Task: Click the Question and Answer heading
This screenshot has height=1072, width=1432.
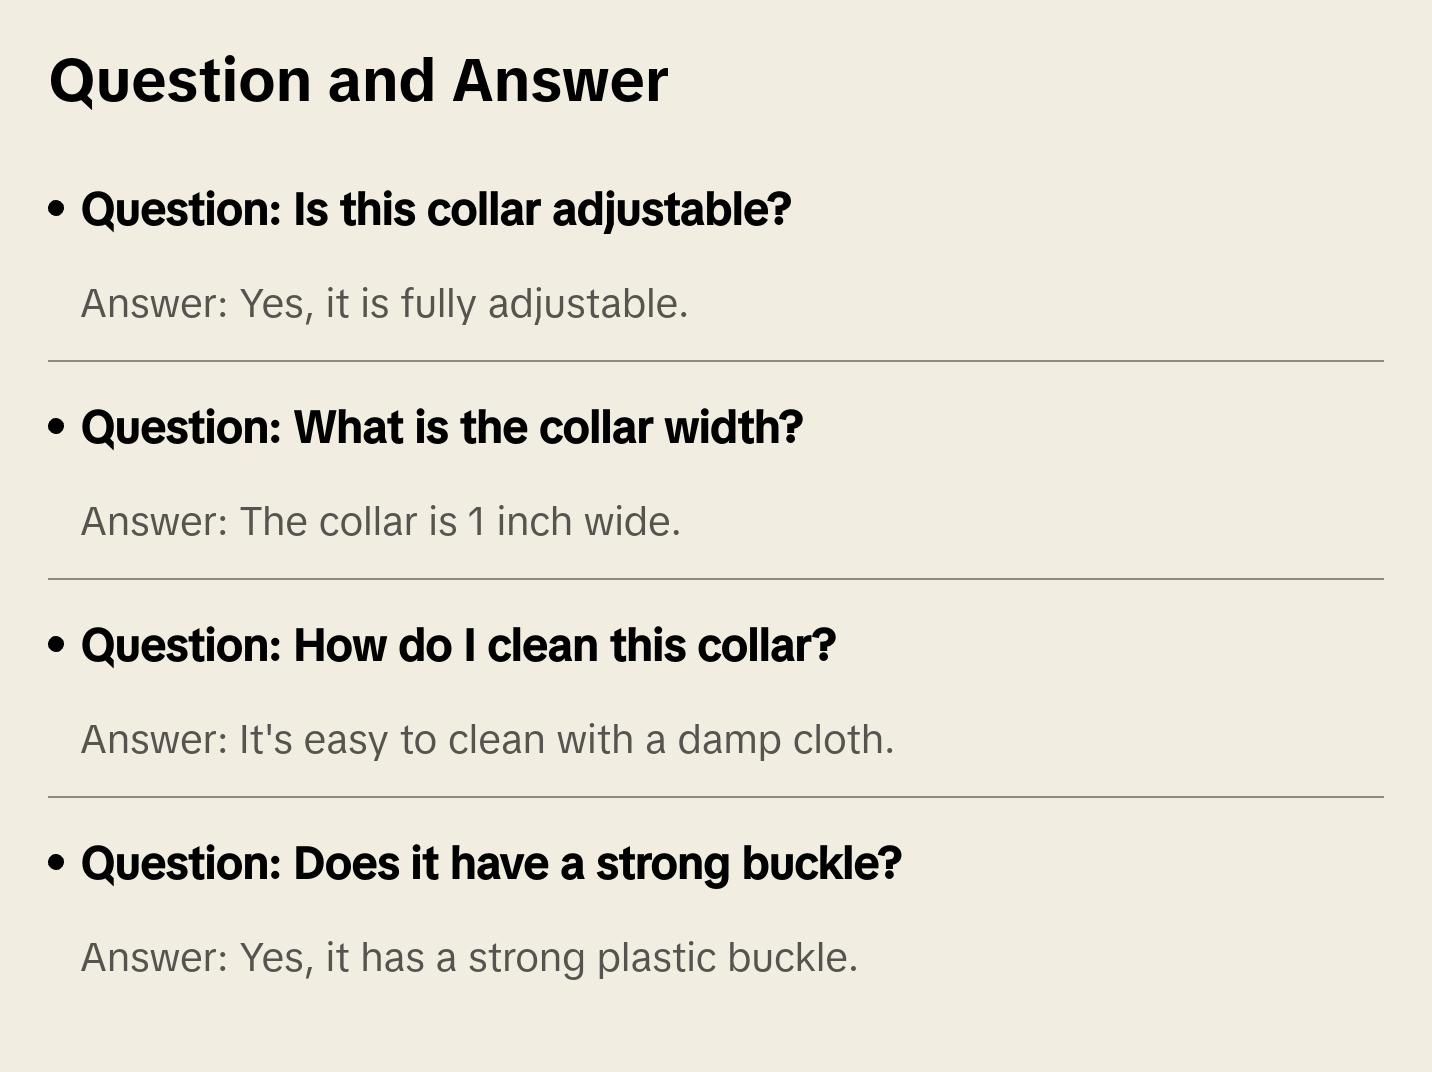Action: pos(358,80)
